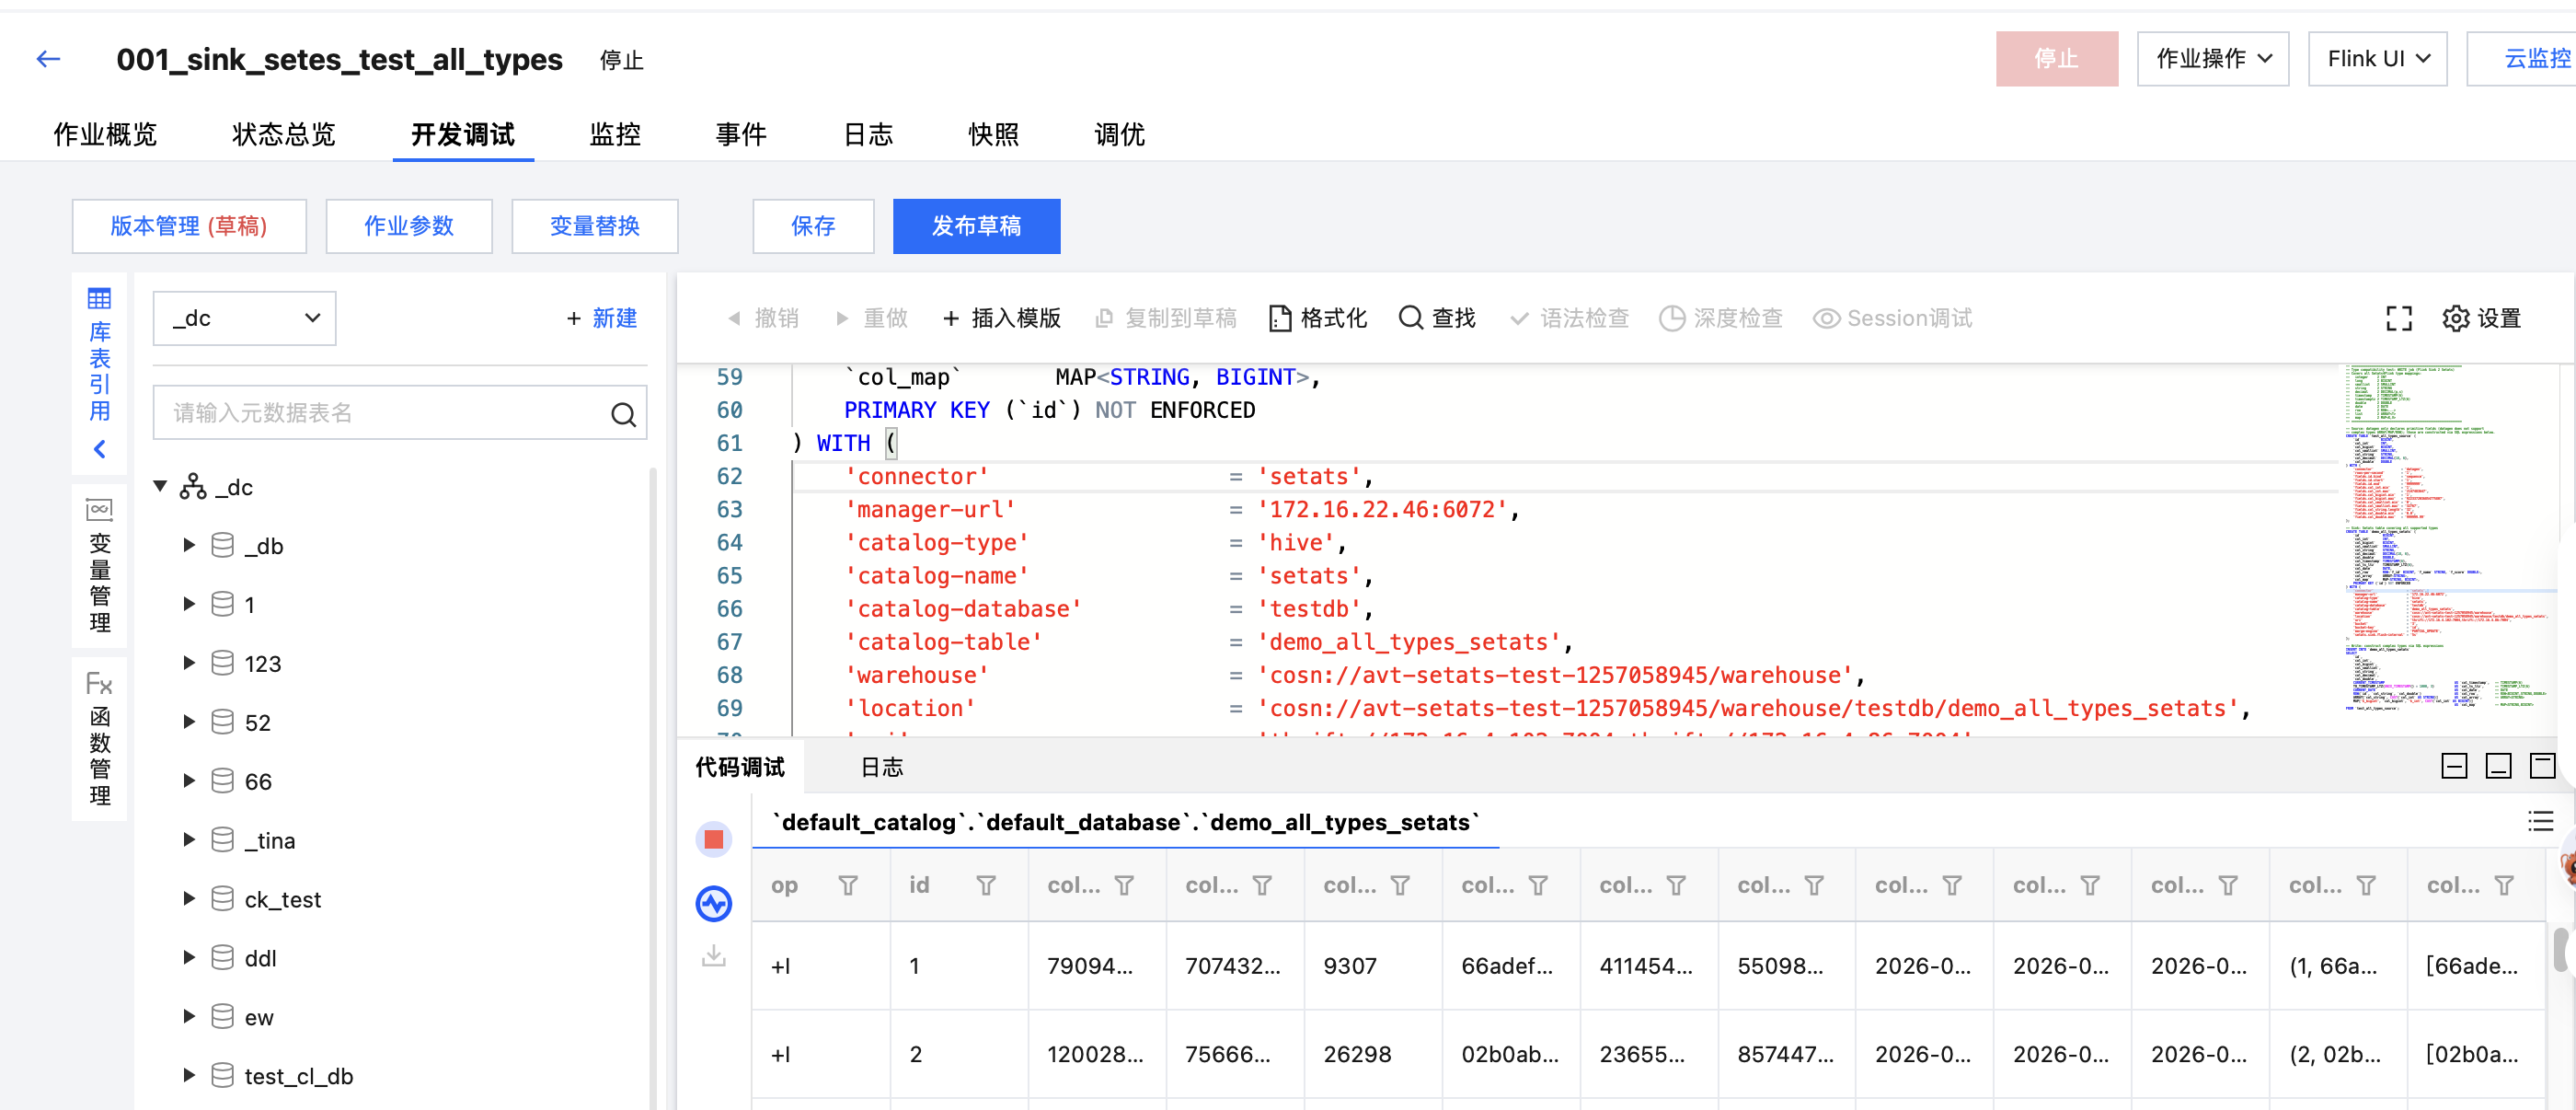Open the 作业操作 dropdown
2576x1110 pixels.
(2213, 59)
